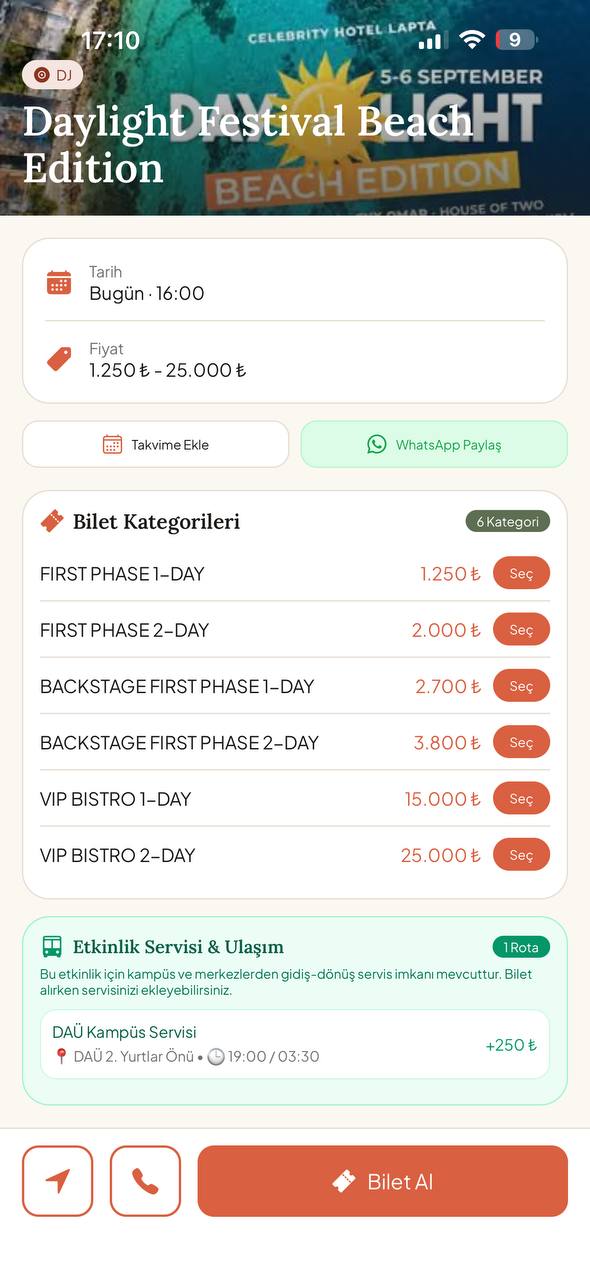The height and width of the screenshot is (1280, 590).
Task: Click the price tag icon beside Fiyat
Action: pyautogui.click(x=59, y=359)
